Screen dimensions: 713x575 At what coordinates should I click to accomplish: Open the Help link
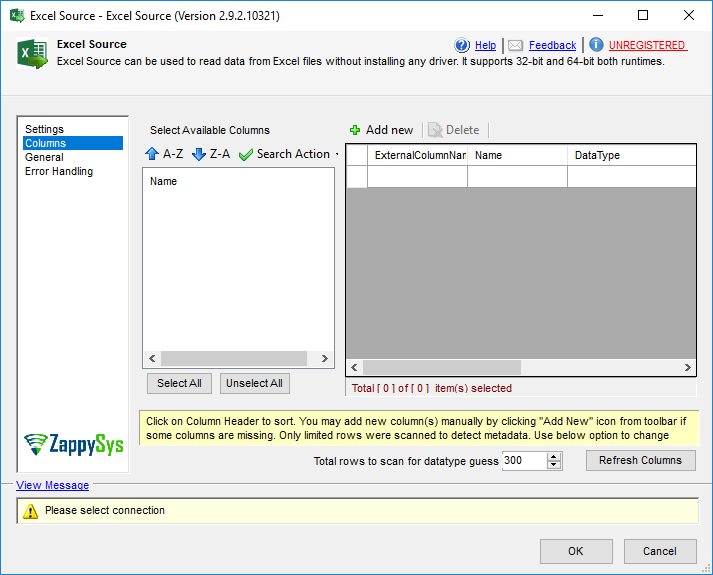tap(485, 45)
